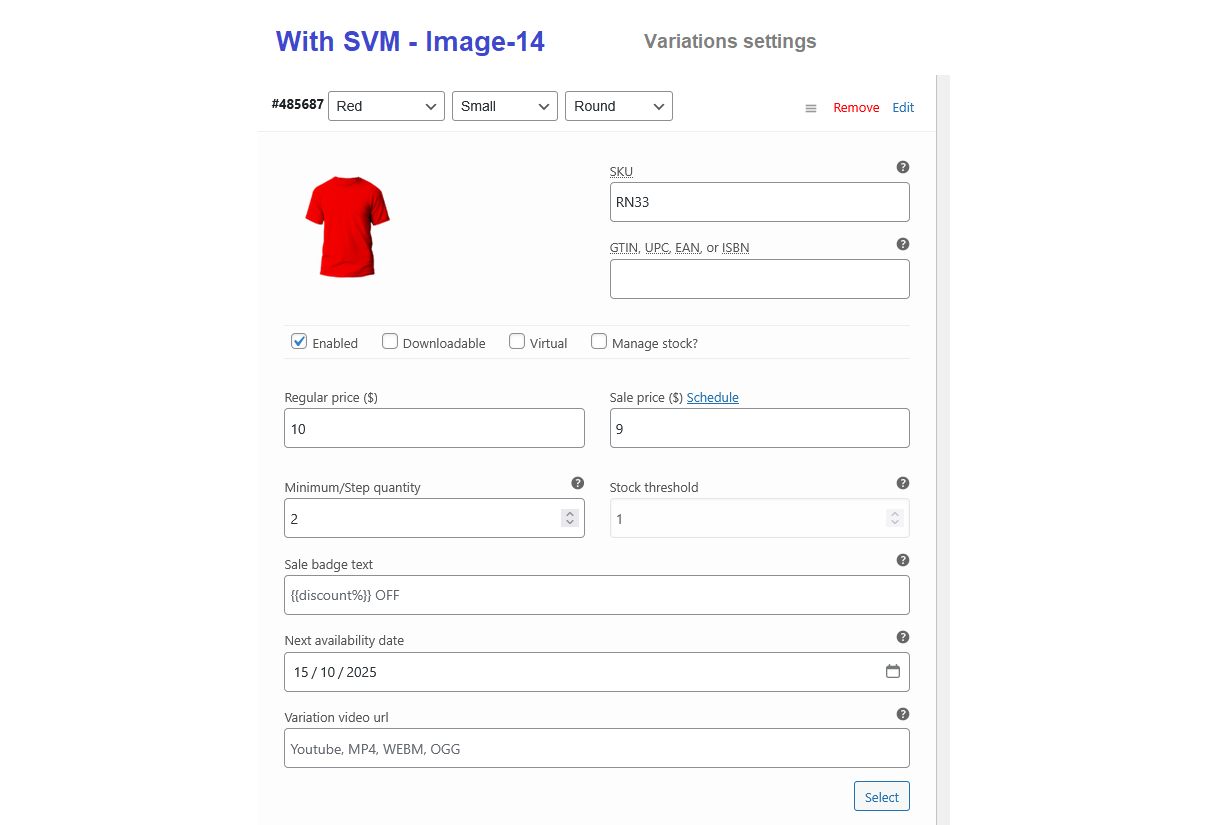Click the red t-shirt variation image

[346, 227]
